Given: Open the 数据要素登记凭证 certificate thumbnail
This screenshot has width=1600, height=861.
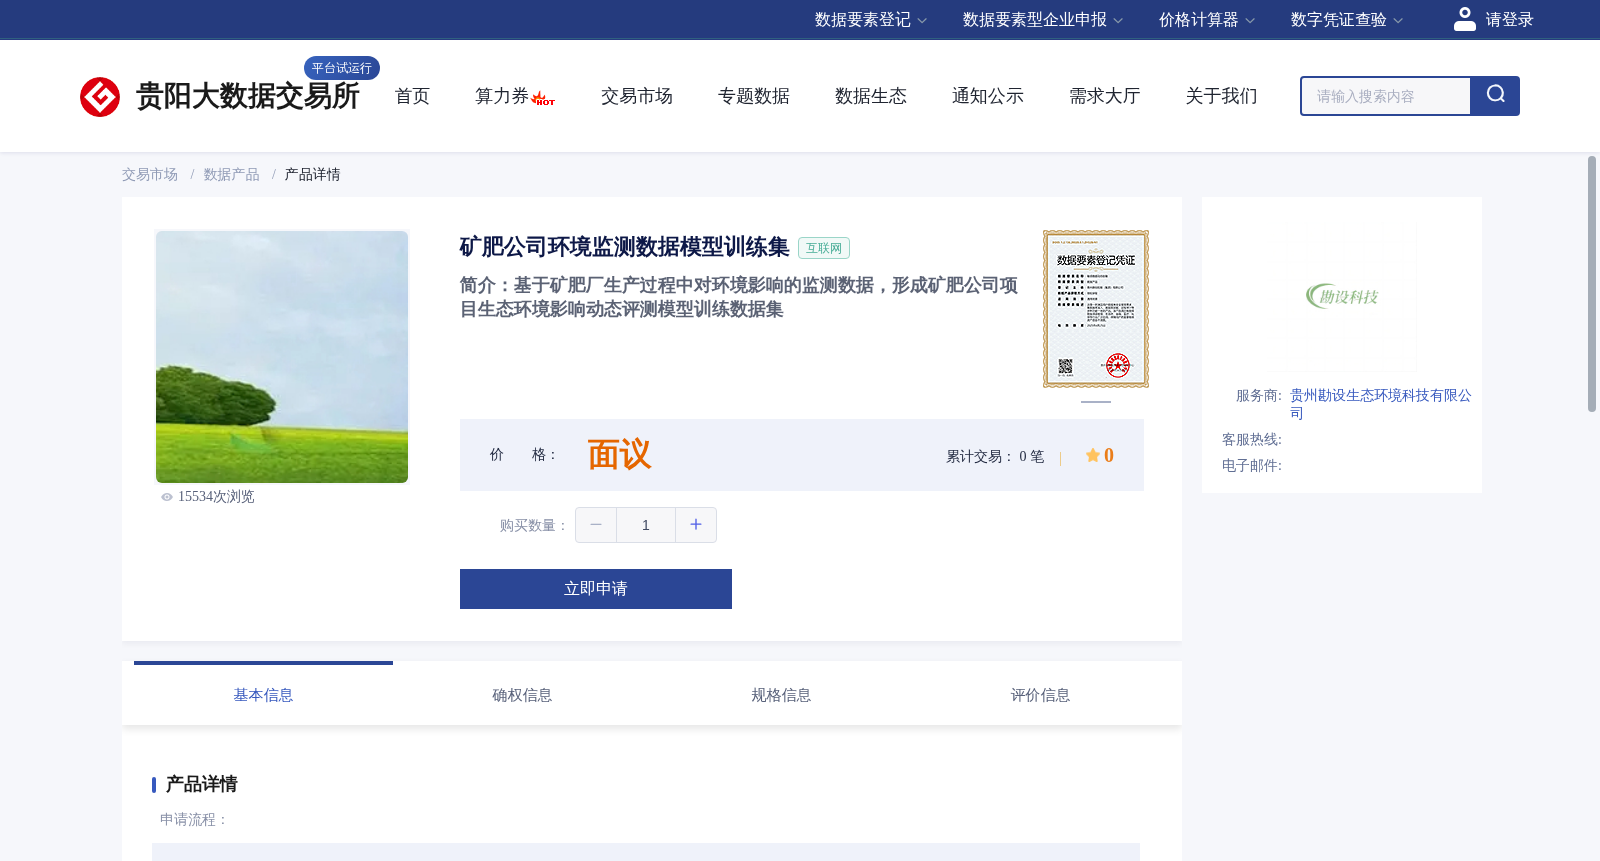Looking at the screenshot, I should (1096, 309).
